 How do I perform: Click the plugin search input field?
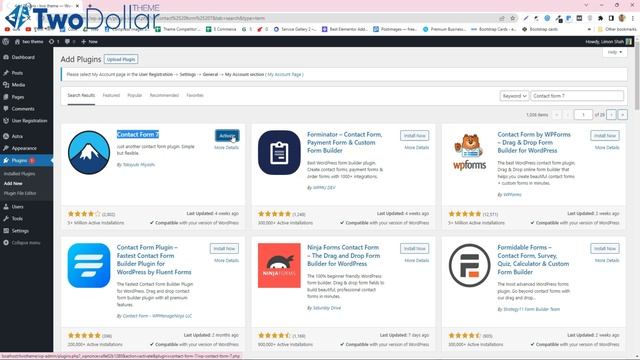click(x=577, y=96)
